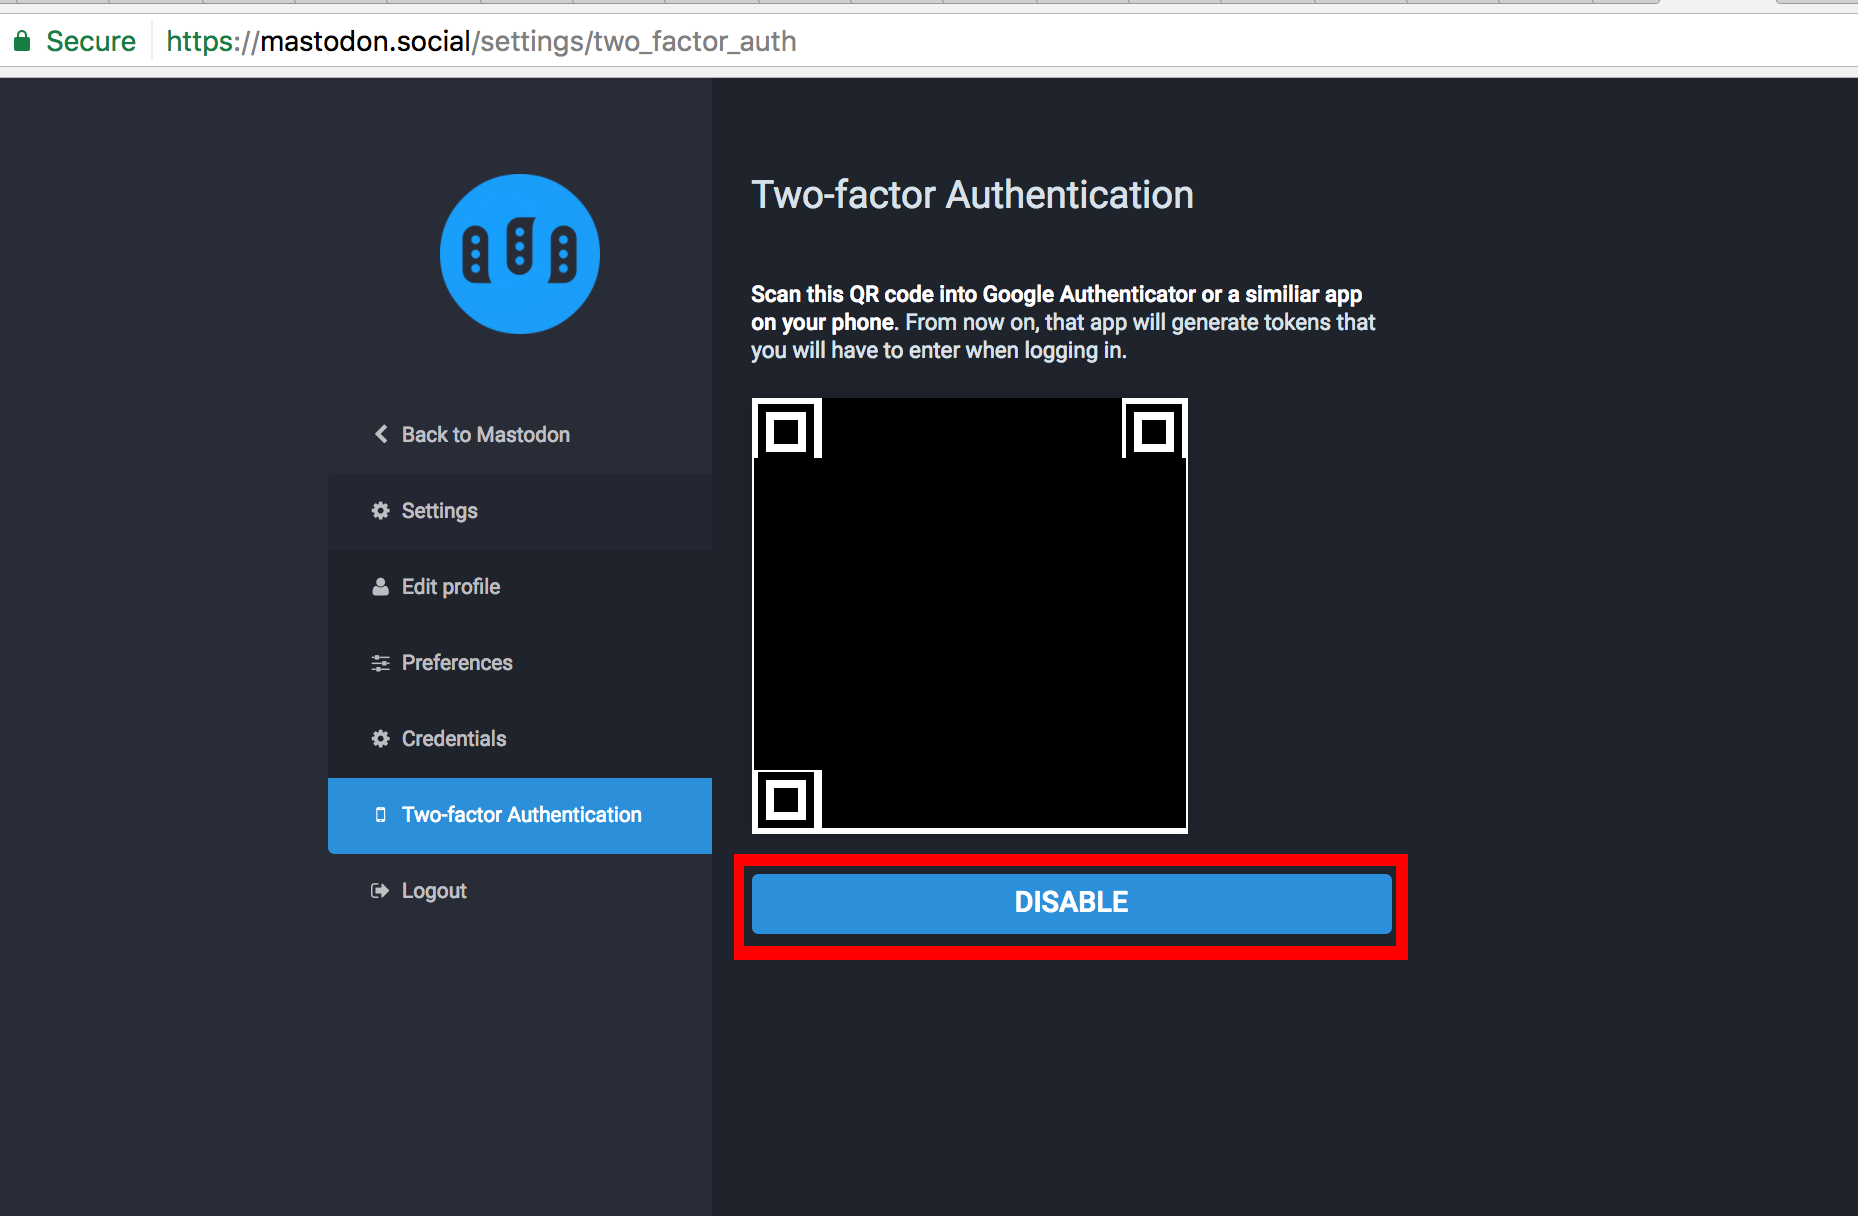Select the Two-factor Authentication phone icon
1858x1216 pixels.
click(380, 815)
